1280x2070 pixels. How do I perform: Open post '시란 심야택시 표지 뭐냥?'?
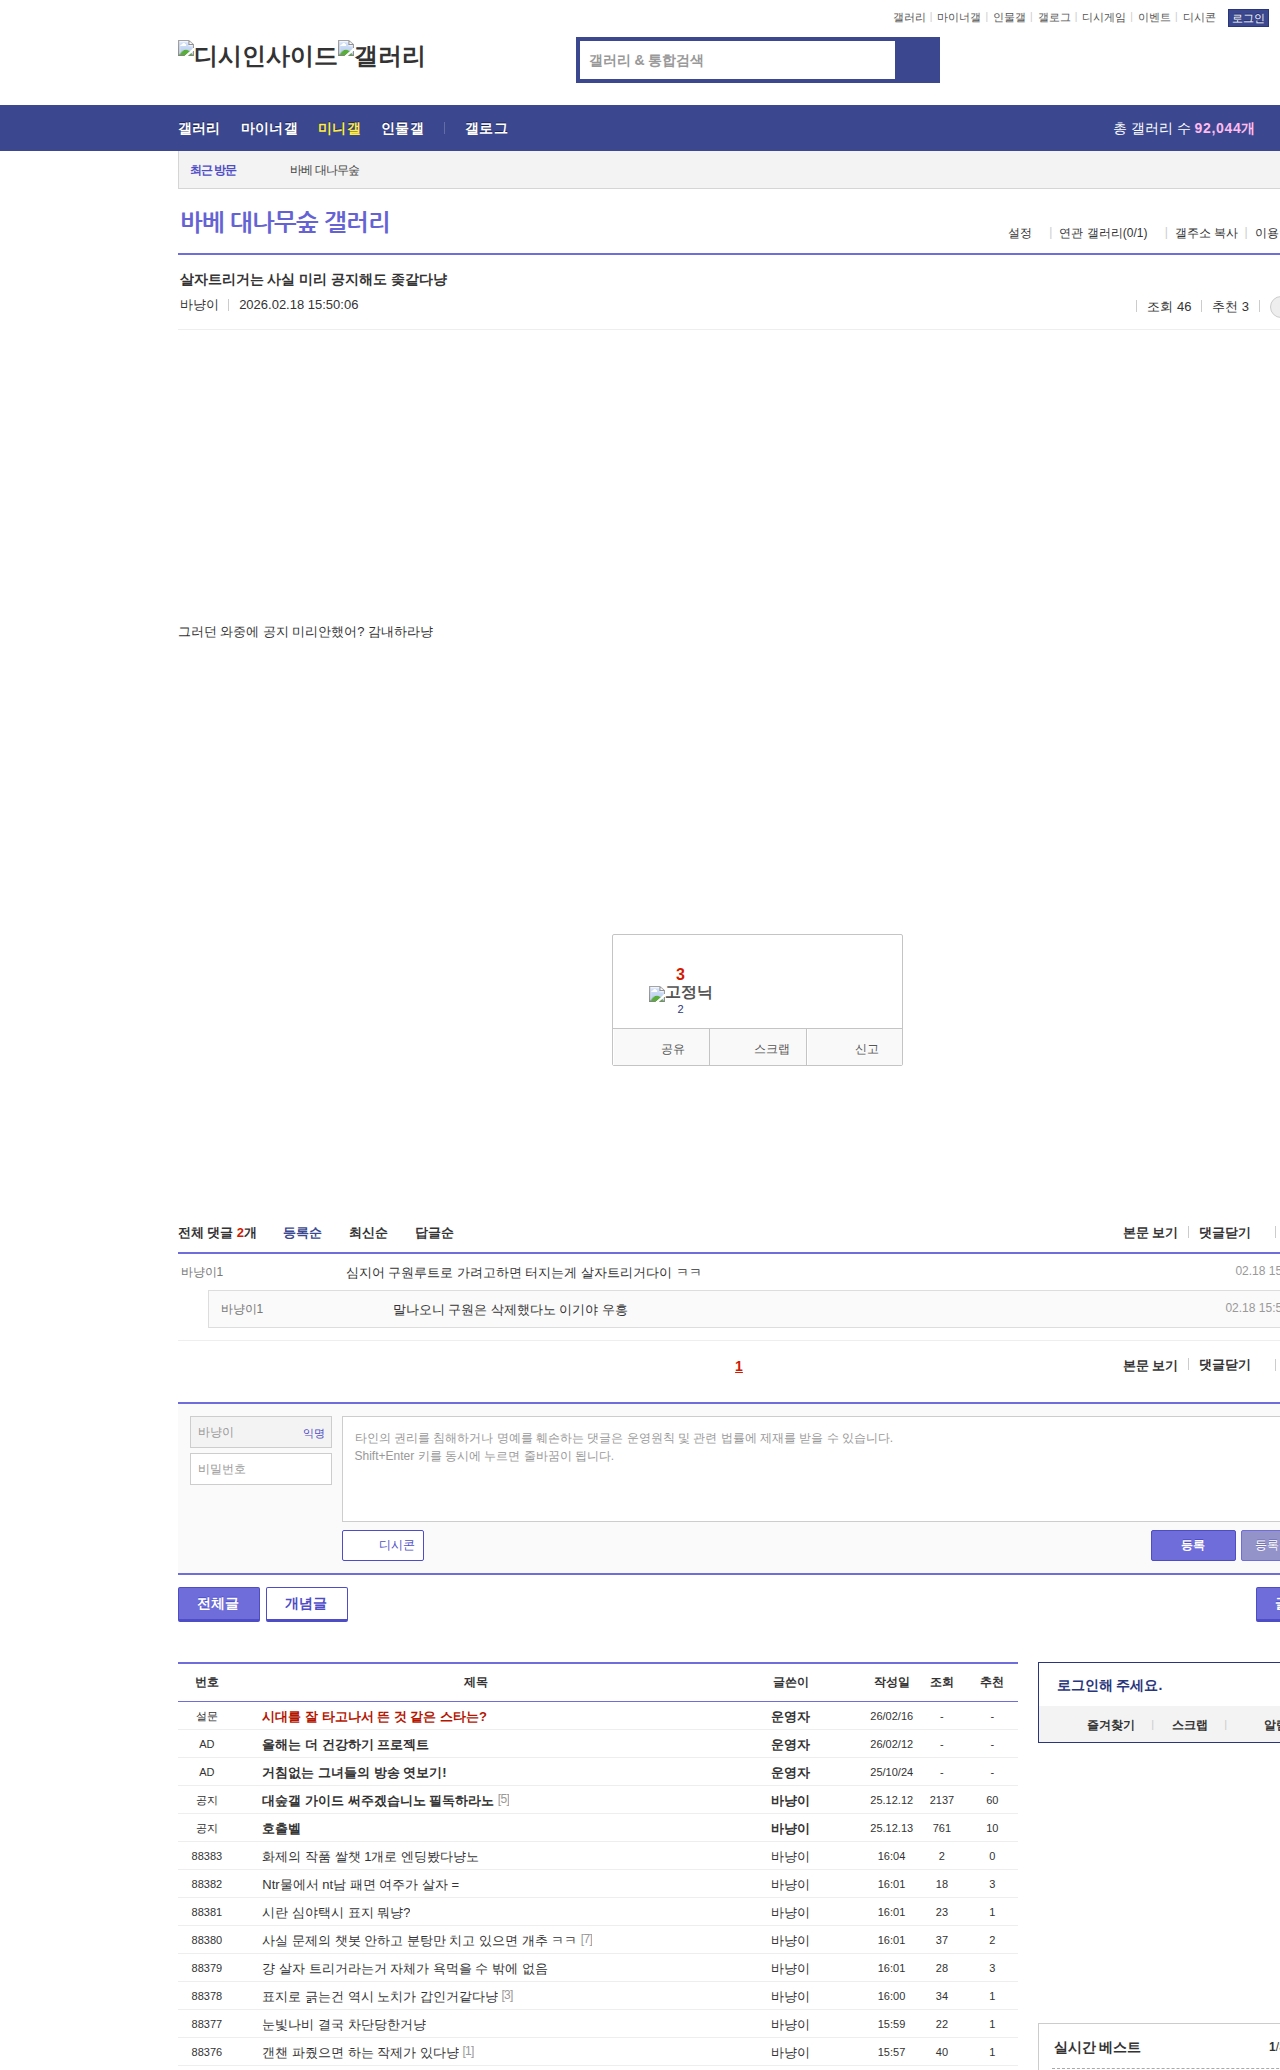336,1912
